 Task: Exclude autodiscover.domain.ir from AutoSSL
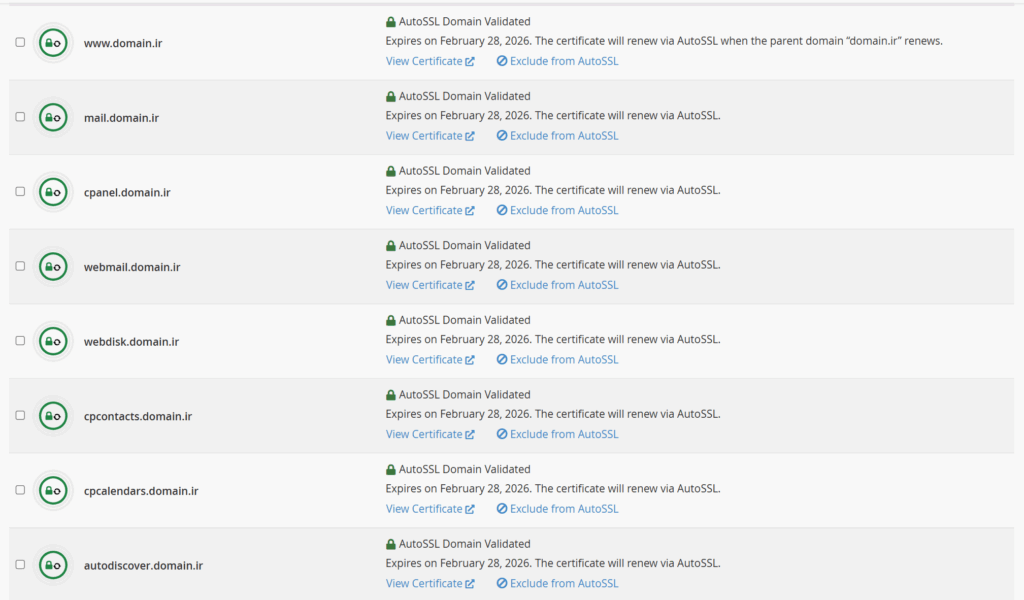coord(558,584)
